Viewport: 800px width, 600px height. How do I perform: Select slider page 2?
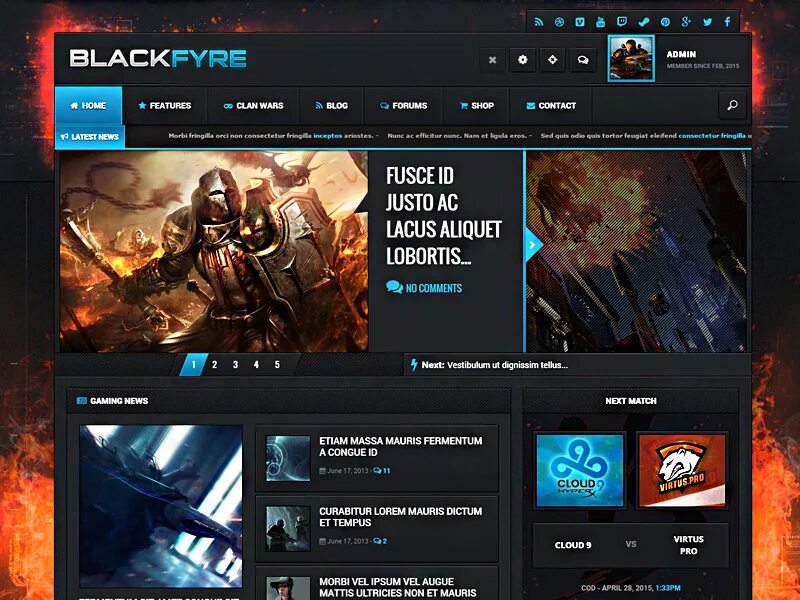[214, 365]
